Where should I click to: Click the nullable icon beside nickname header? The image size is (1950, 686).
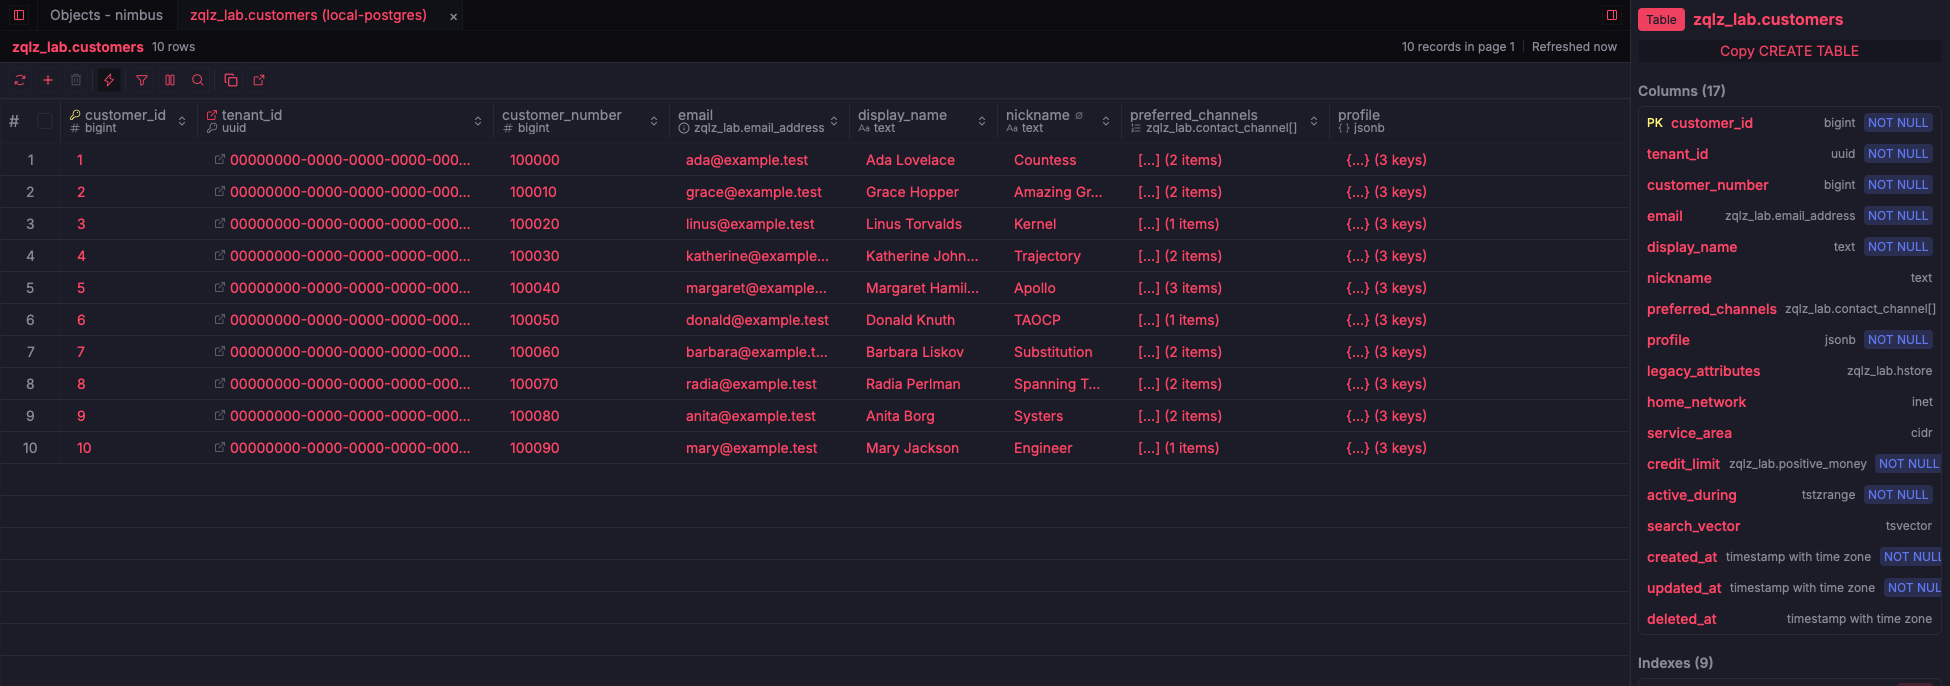pyautogui.click(x=1079, y=115)
